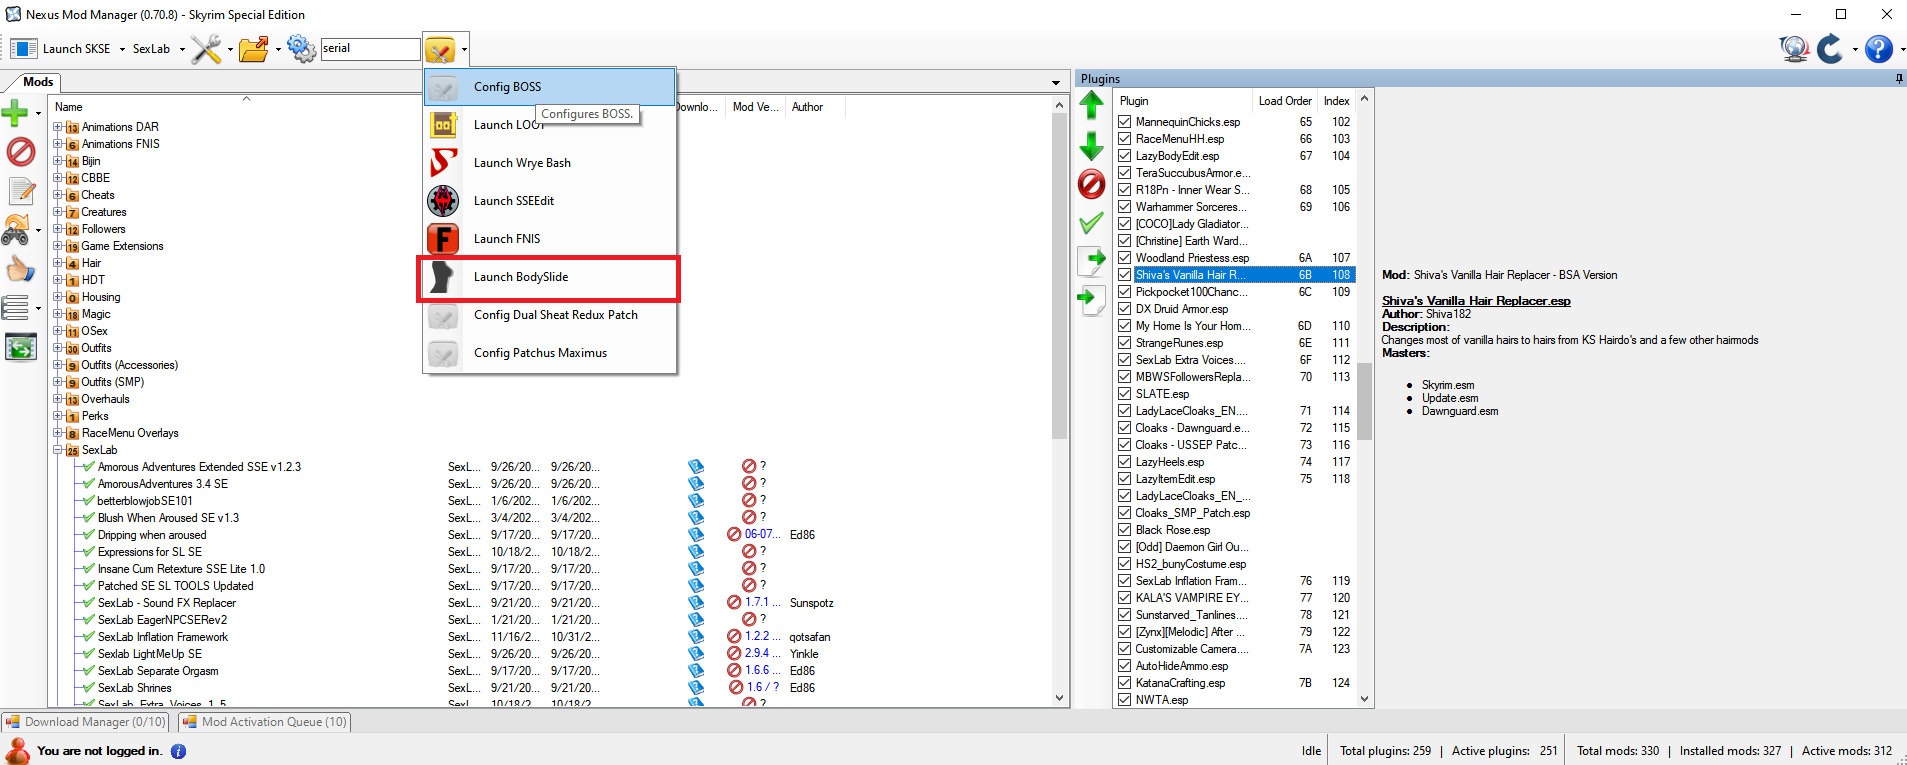This screenshot has height=765, width=1907.
Task: Click the notepad and pencil icon in Mods sidebar
Action: pyautogui.click(x=21, y=190)
